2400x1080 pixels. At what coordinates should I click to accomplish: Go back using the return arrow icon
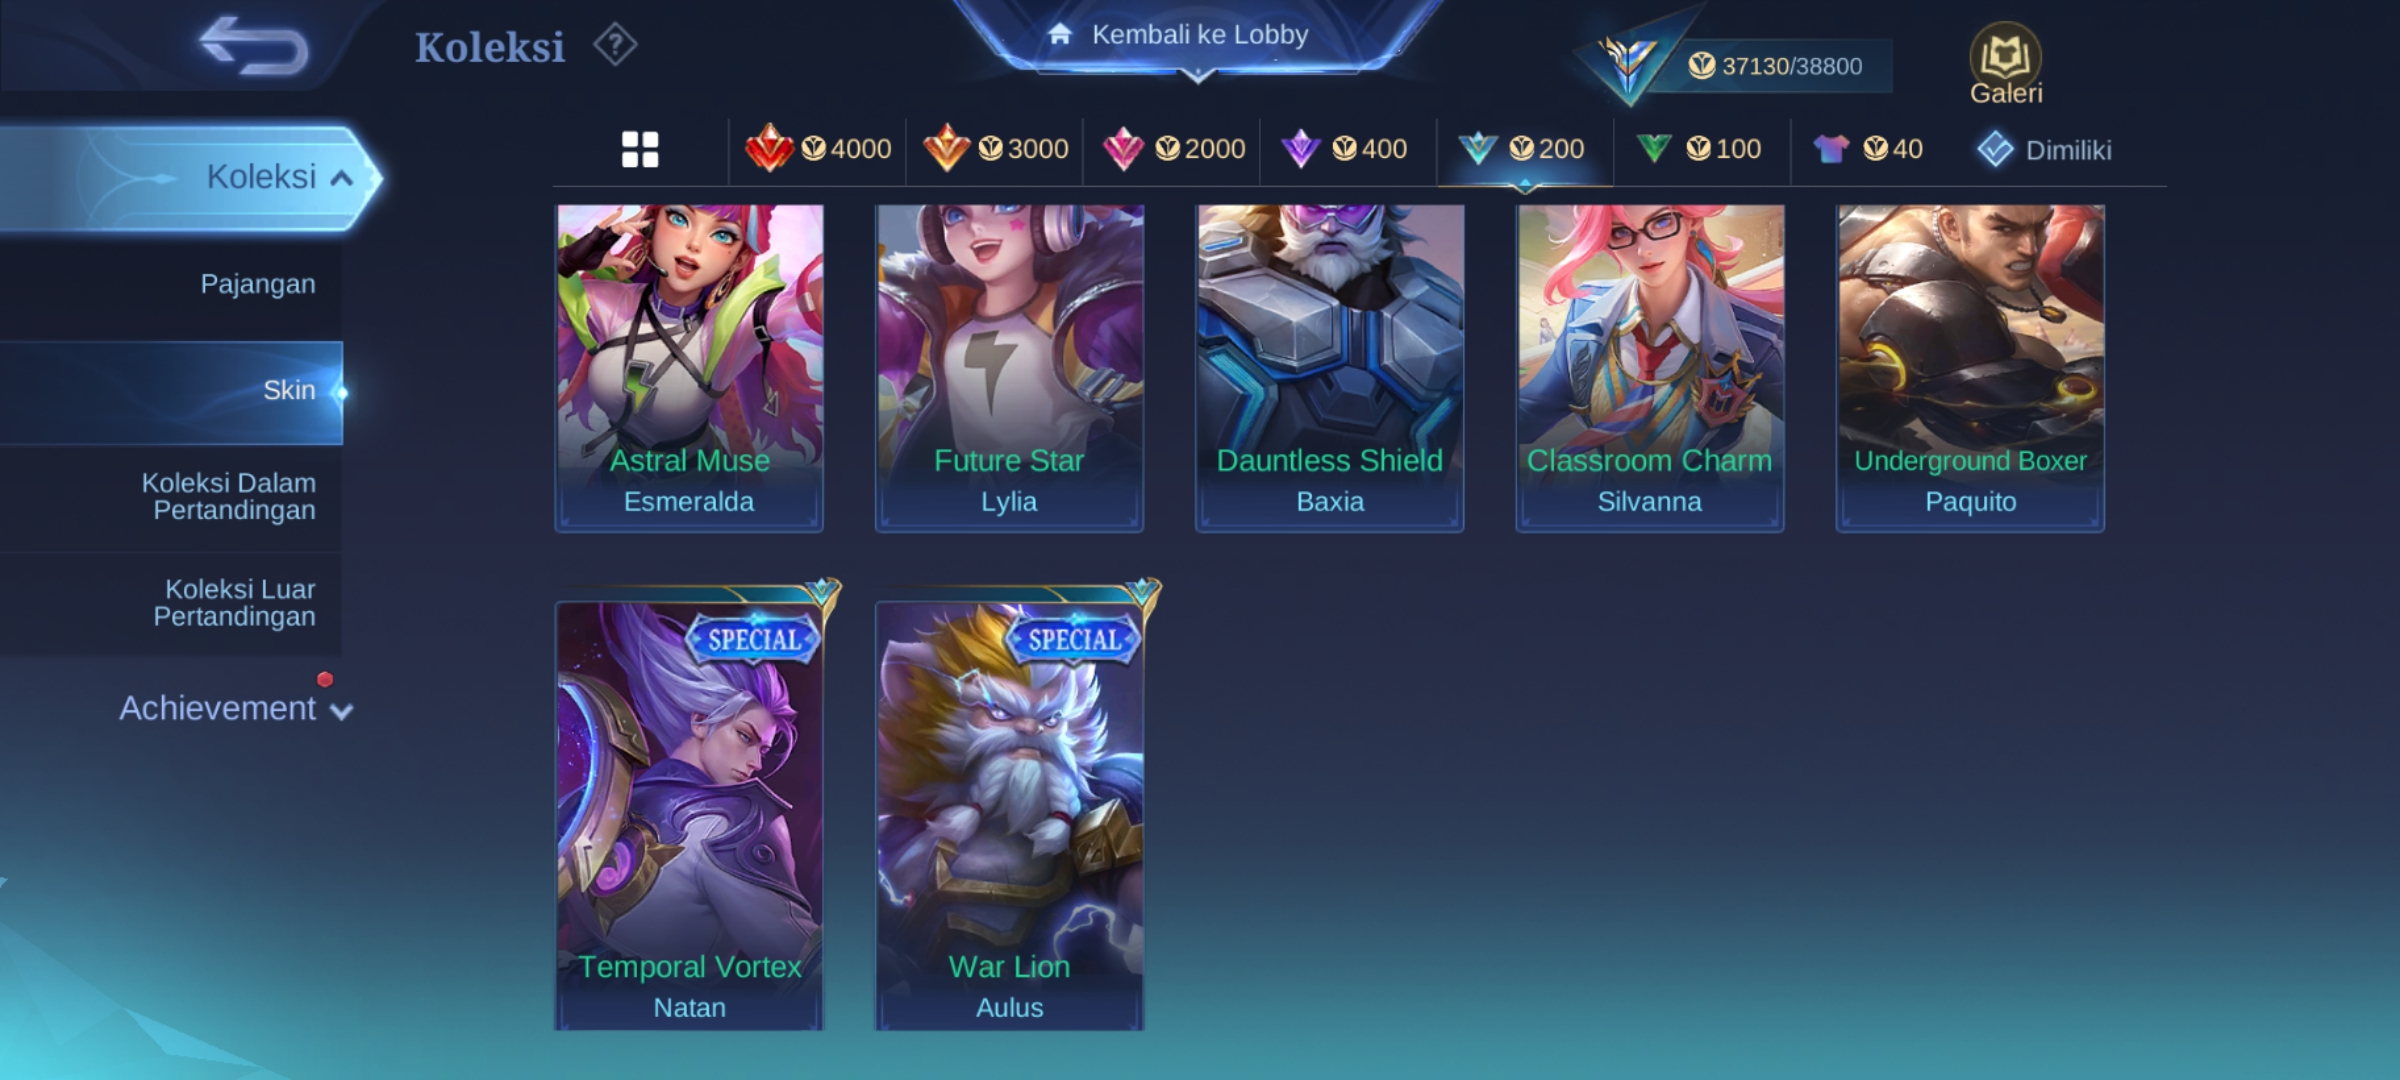point(254,45)
